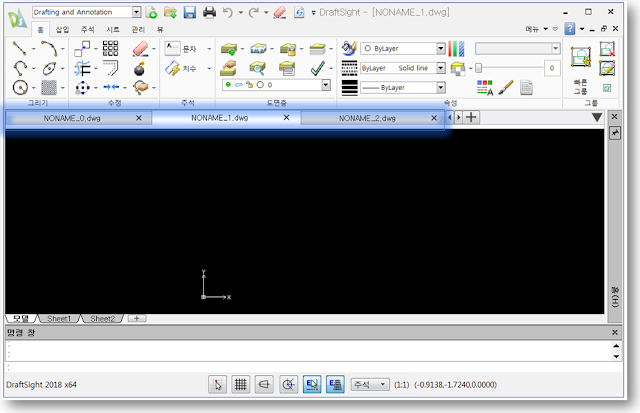640x413 pixels.
Task: Open the Sheet1 layout tab
Action: coord(59,318)
